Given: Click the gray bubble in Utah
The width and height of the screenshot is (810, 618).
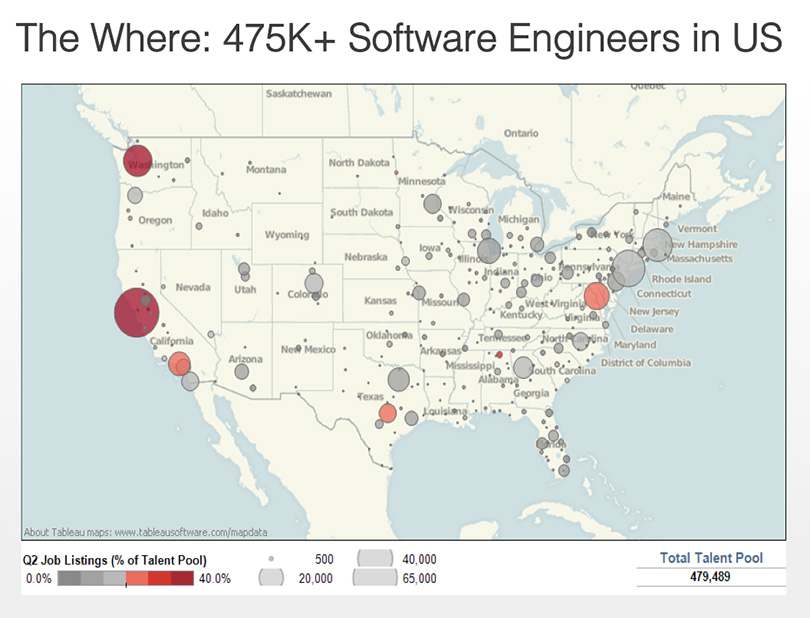Looking at the screenshot, I should coord(244,269).
